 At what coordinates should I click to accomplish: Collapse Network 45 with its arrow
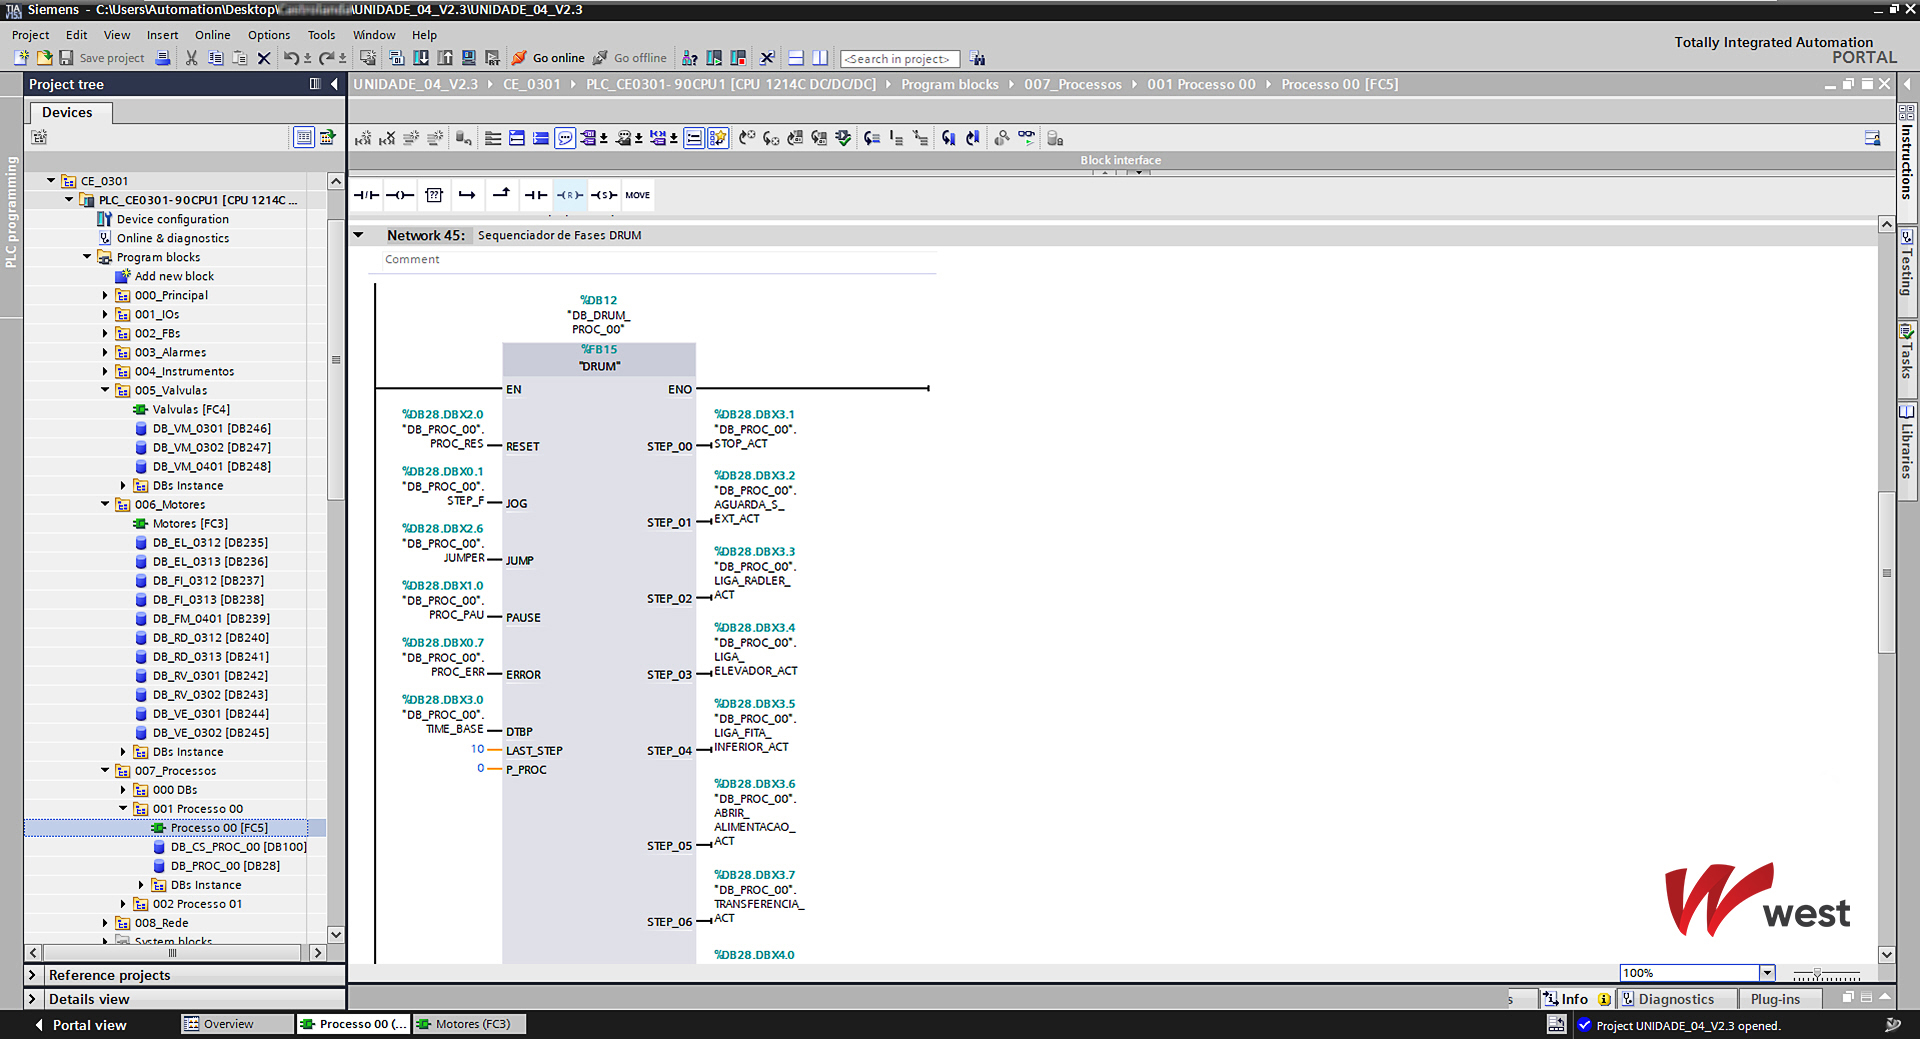pos(359,235)
